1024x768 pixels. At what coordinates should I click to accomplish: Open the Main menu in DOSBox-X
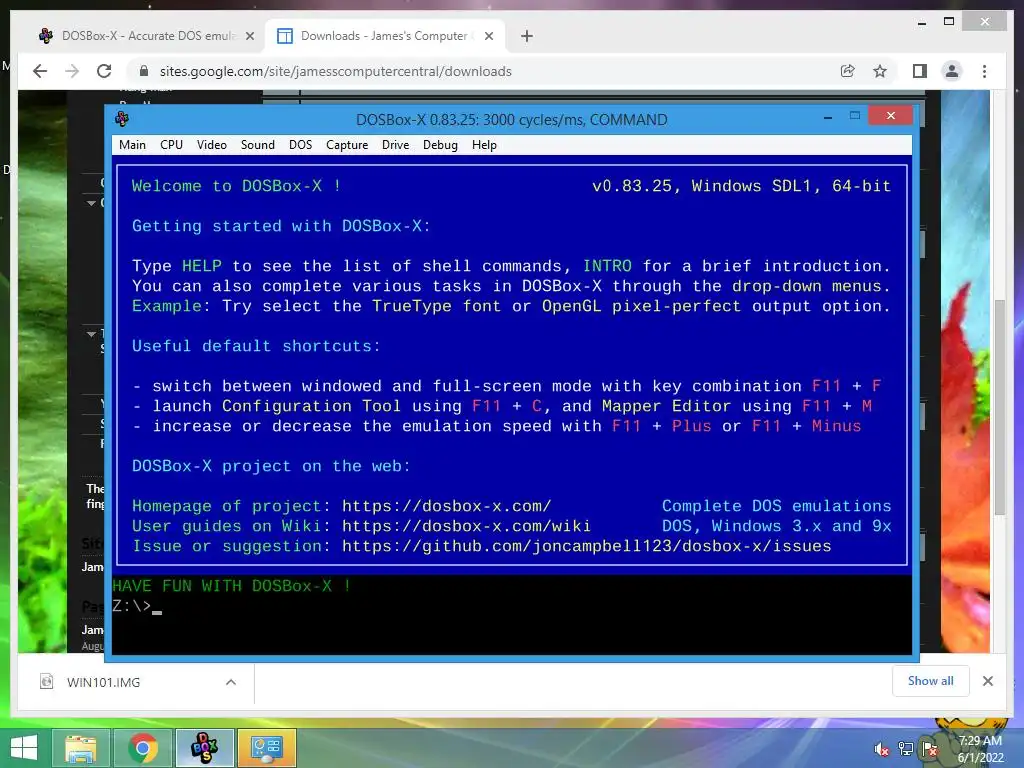click(x=132, y=145)
